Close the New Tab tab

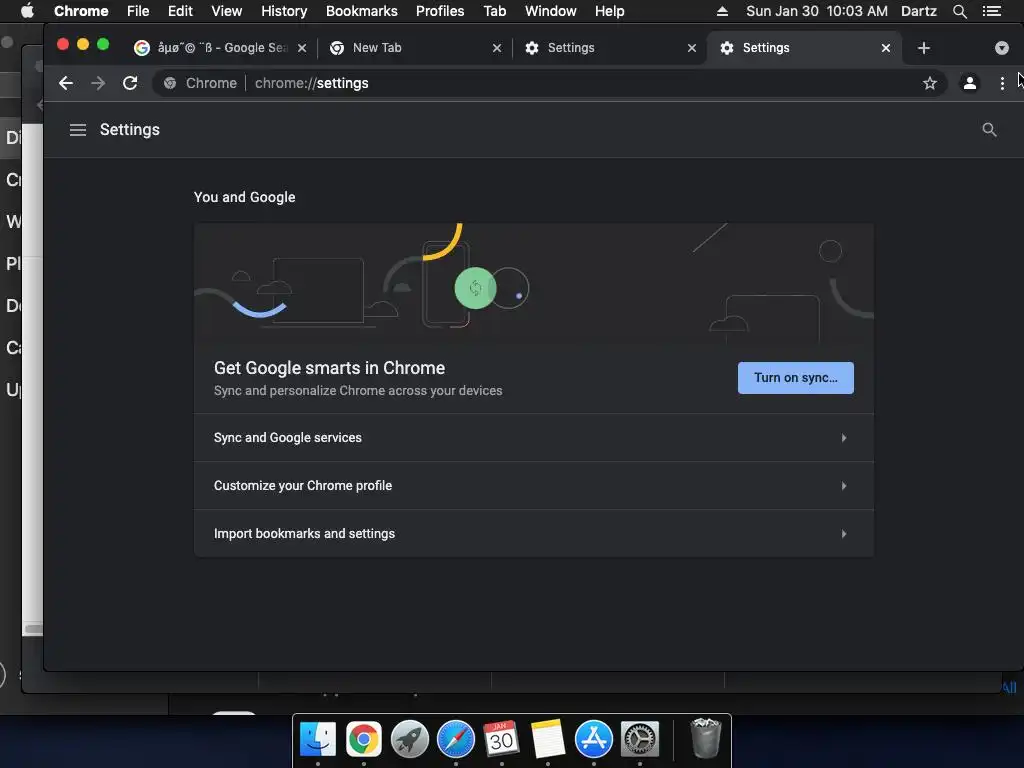(x=497, y=48)
